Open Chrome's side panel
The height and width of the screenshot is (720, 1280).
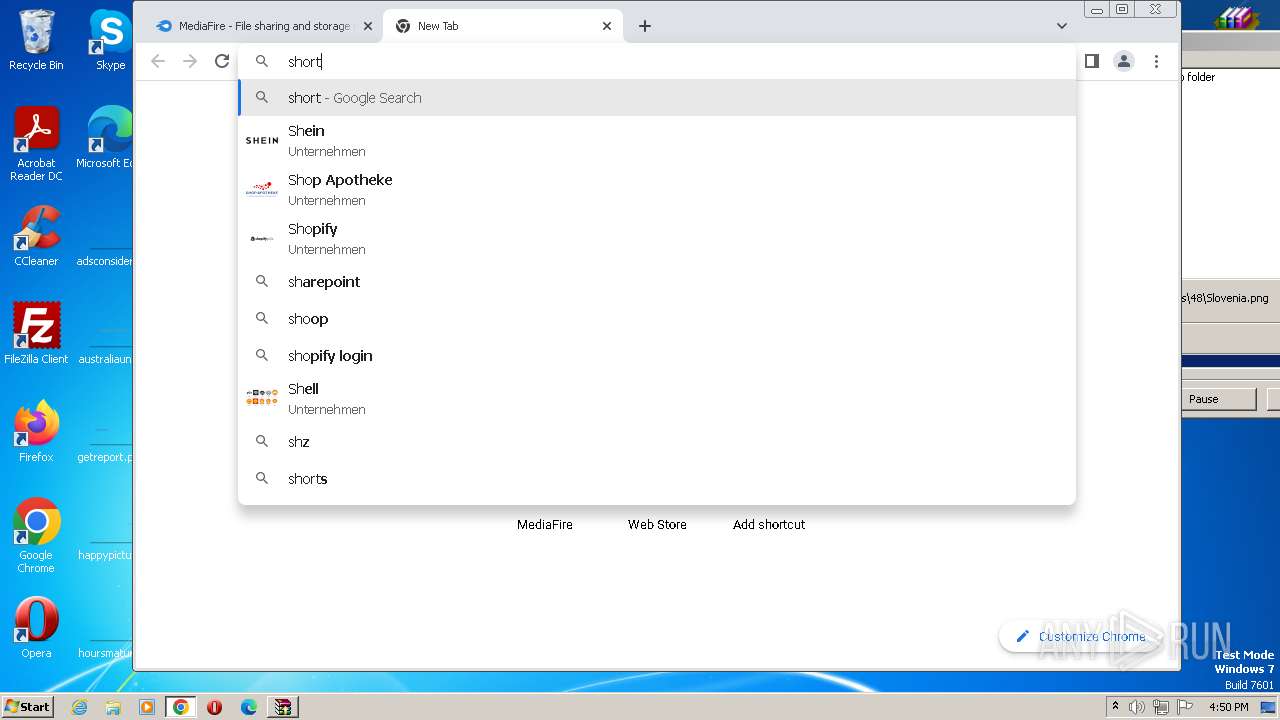coord(1092,61)
